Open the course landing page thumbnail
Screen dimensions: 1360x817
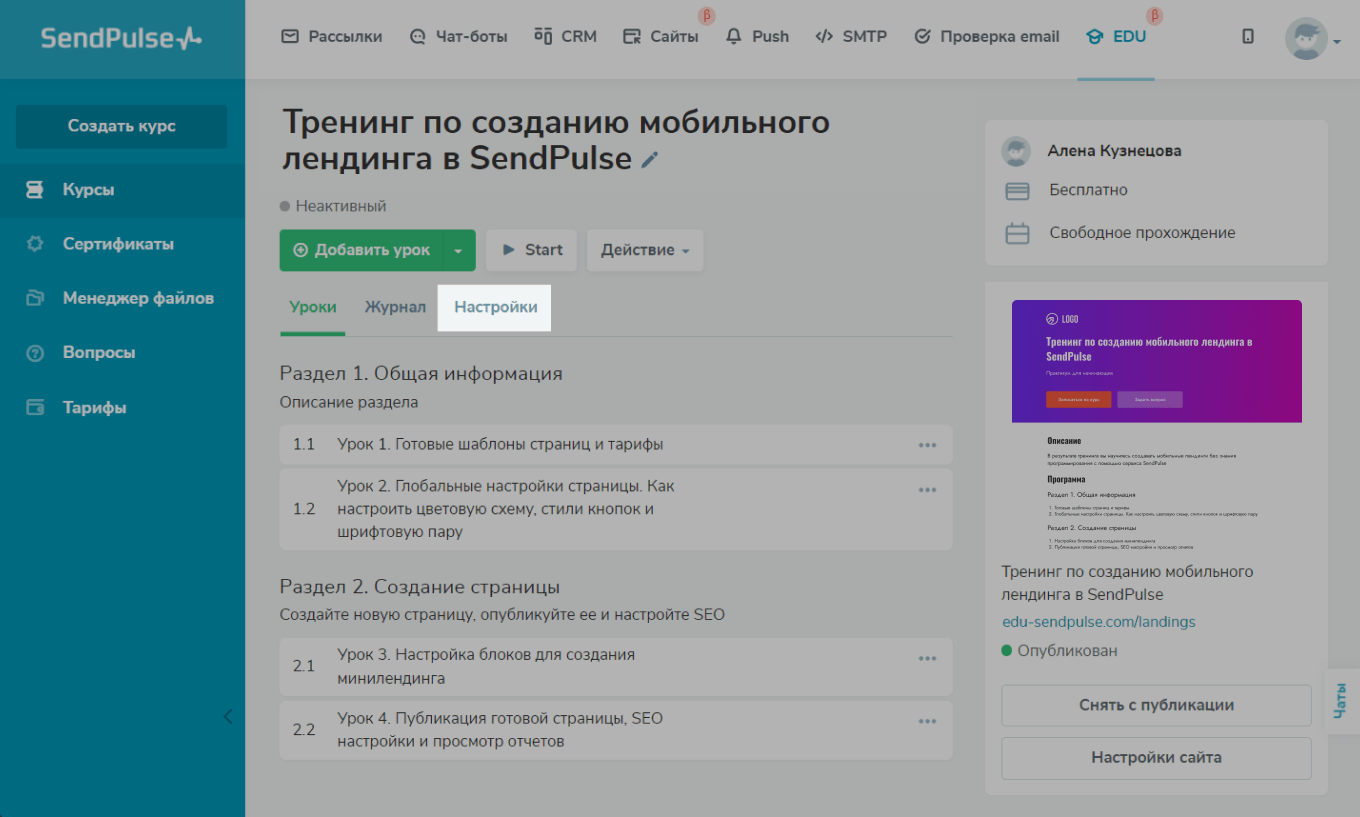tap(1157, 425)
